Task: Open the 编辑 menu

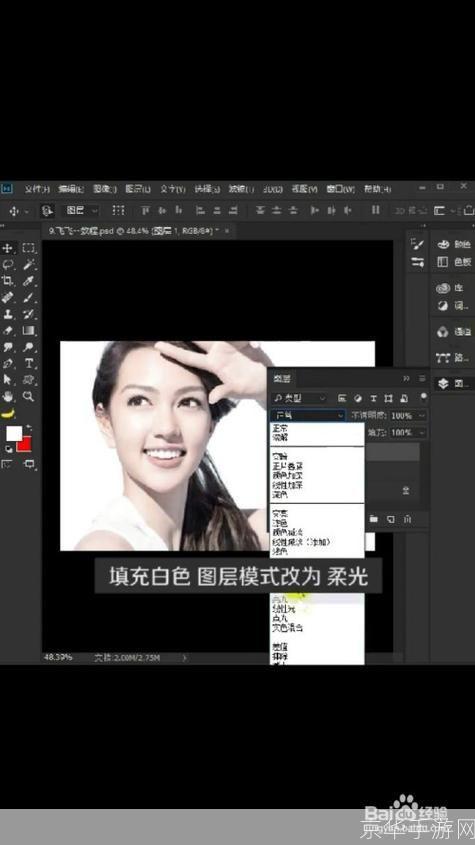Action: 71,189
